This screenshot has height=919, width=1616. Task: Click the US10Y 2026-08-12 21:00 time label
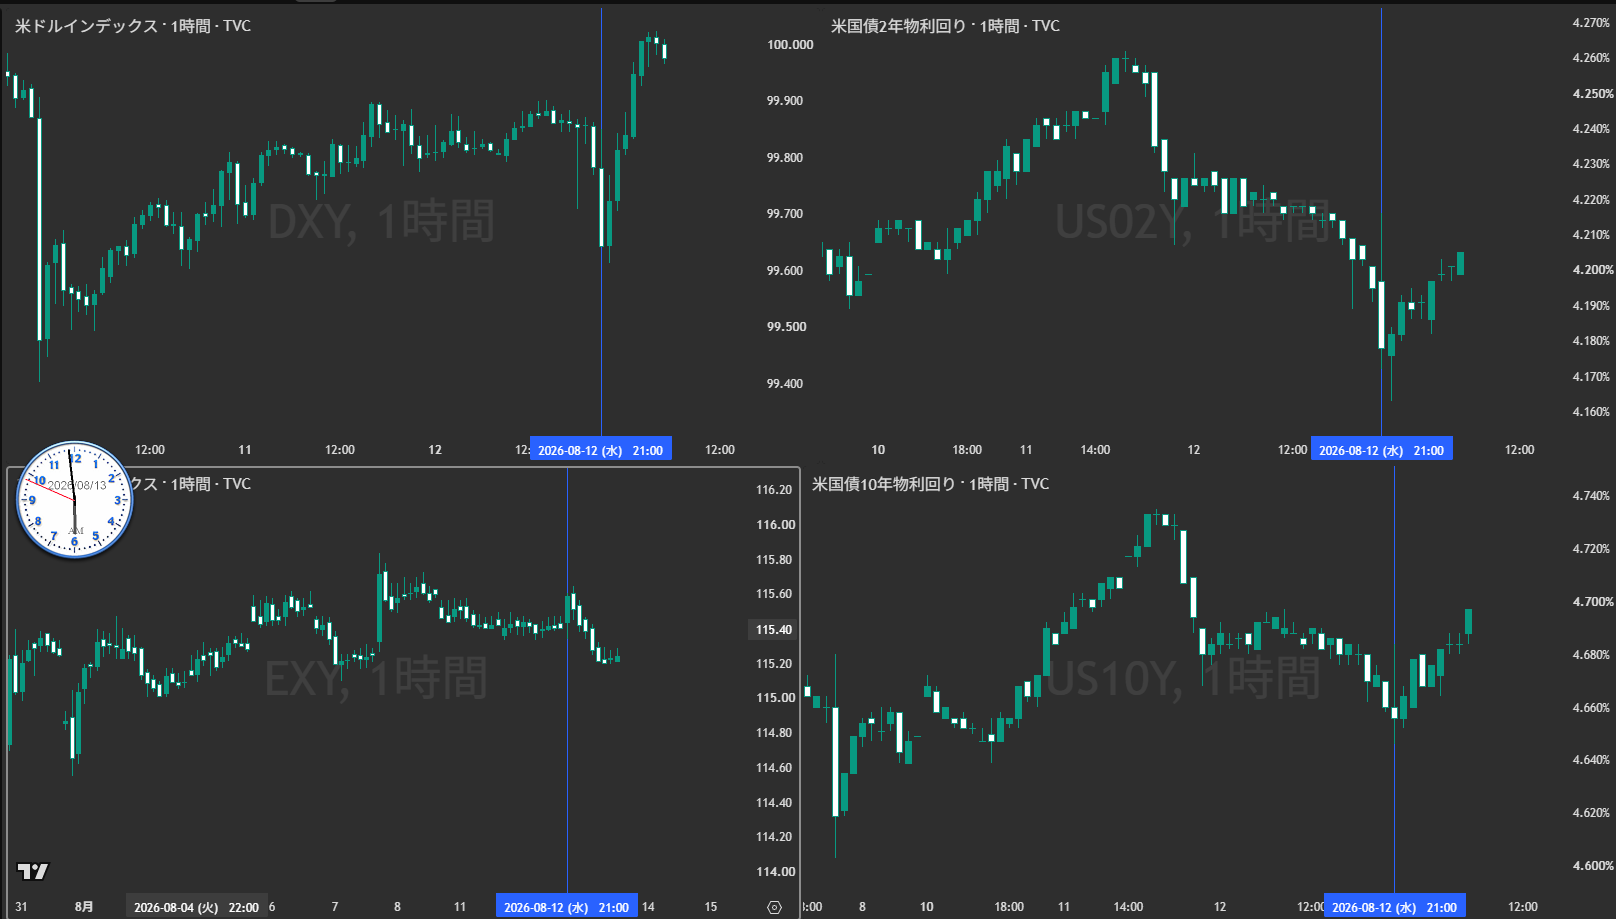pyautogui.click(x=1394, y=907)
